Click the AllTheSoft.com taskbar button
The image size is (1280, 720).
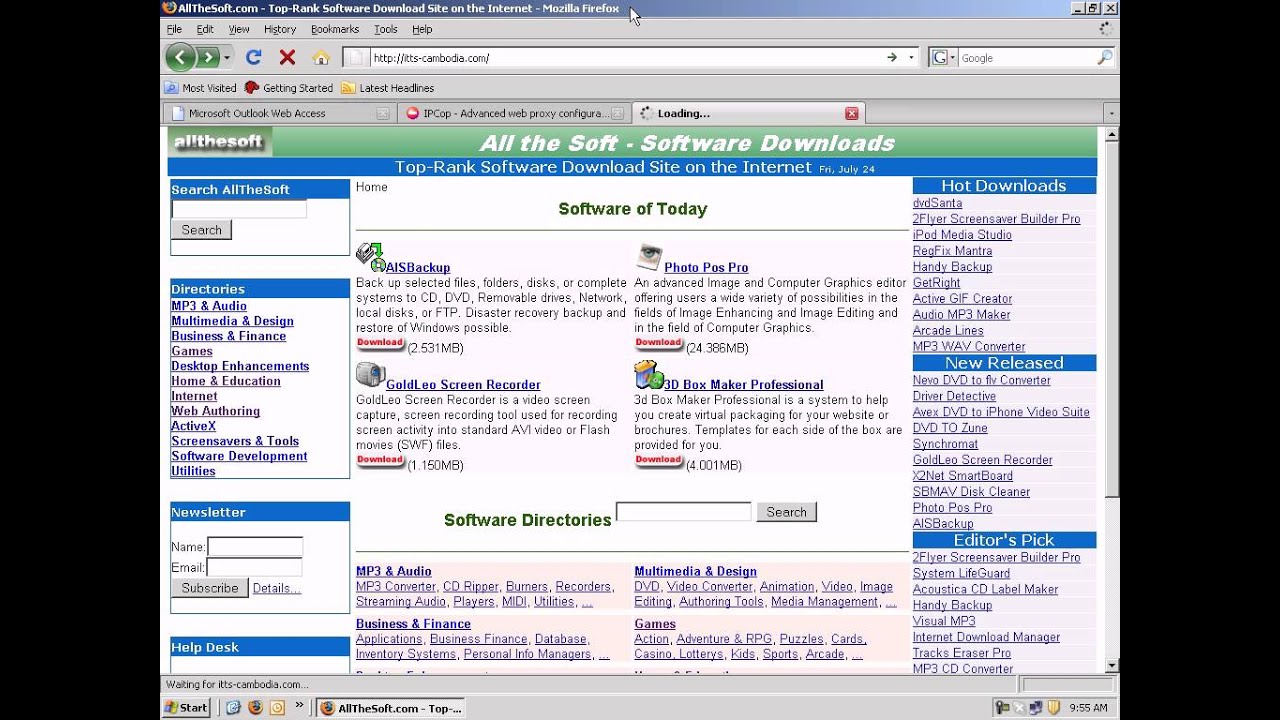click(x=391, y=708)
